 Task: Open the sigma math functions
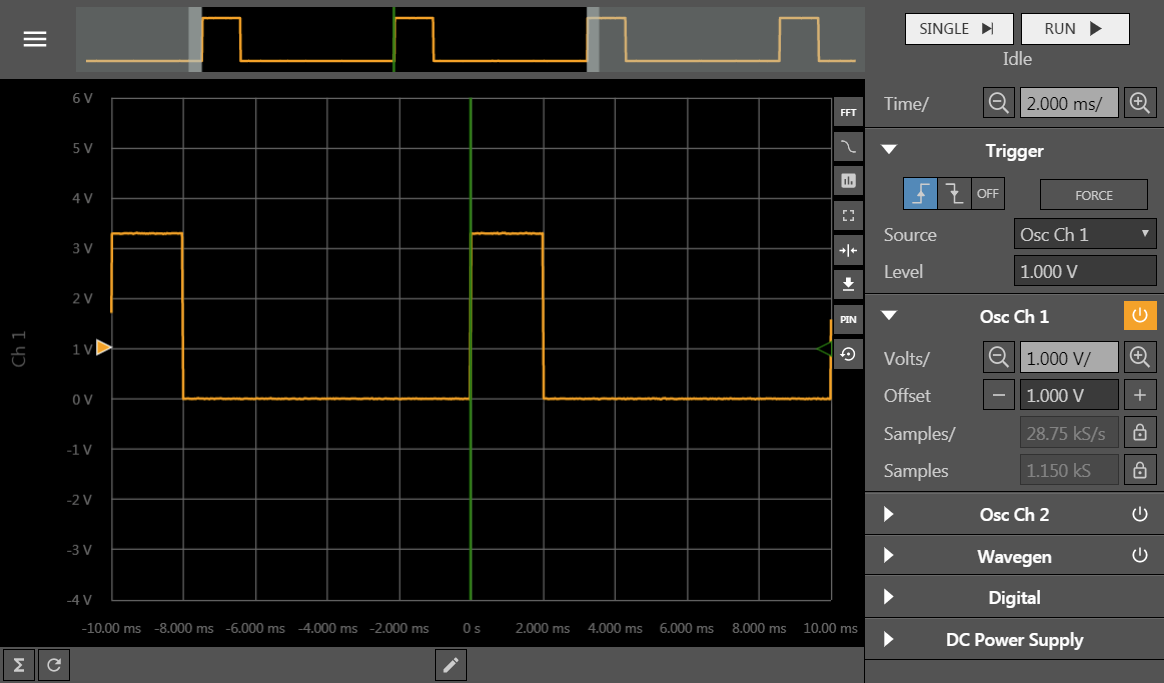point(19,665)
